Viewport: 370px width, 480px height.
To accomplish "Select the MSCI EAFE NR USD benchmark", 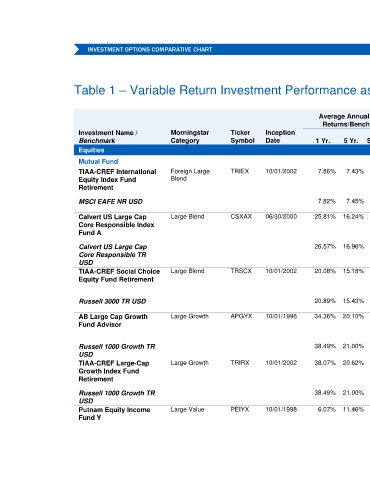I will [111, 202].
